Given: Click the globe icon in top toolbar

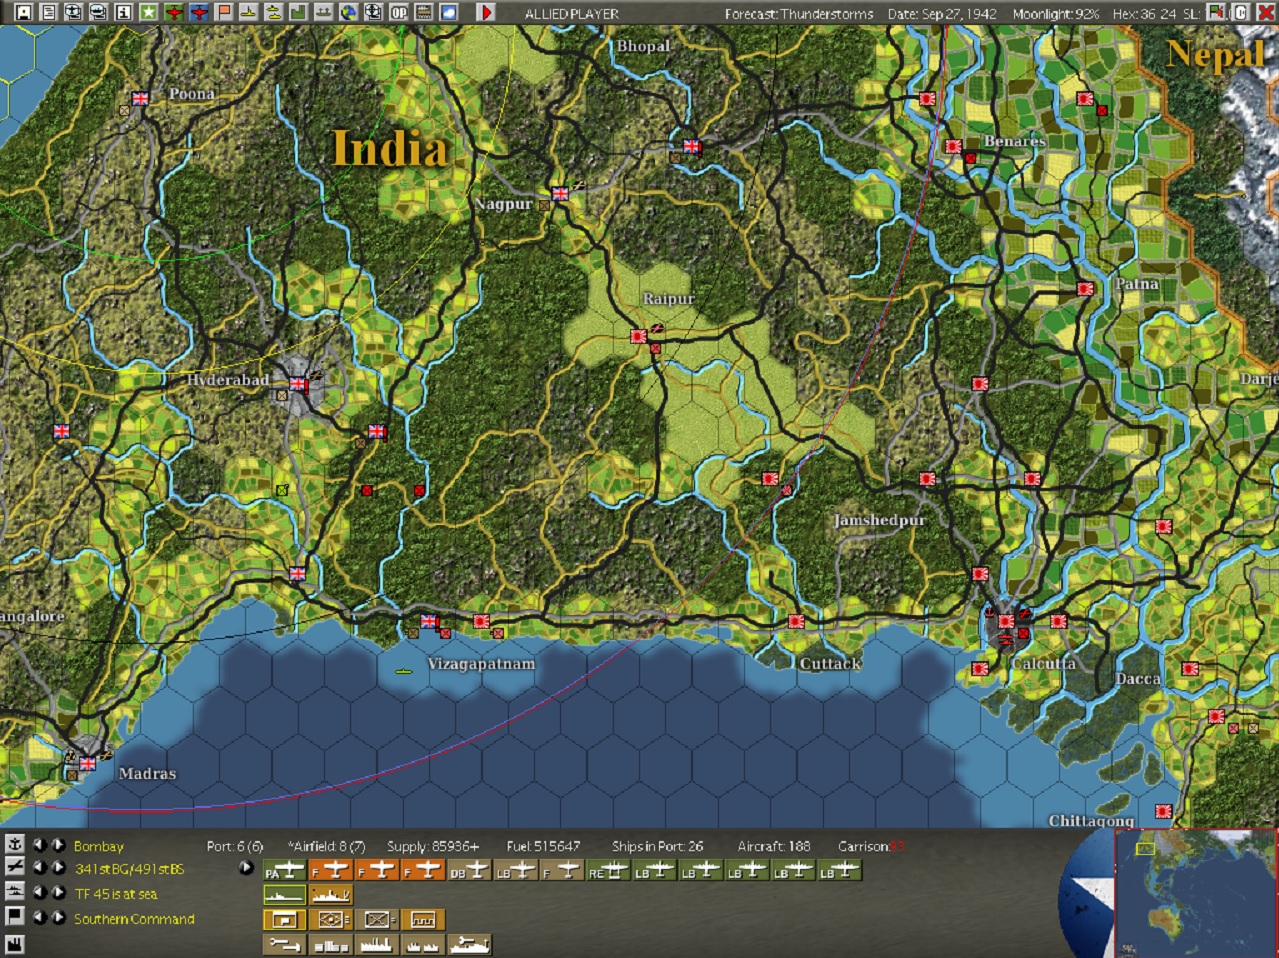Looking at the screenshot, I should coord(348,12).
